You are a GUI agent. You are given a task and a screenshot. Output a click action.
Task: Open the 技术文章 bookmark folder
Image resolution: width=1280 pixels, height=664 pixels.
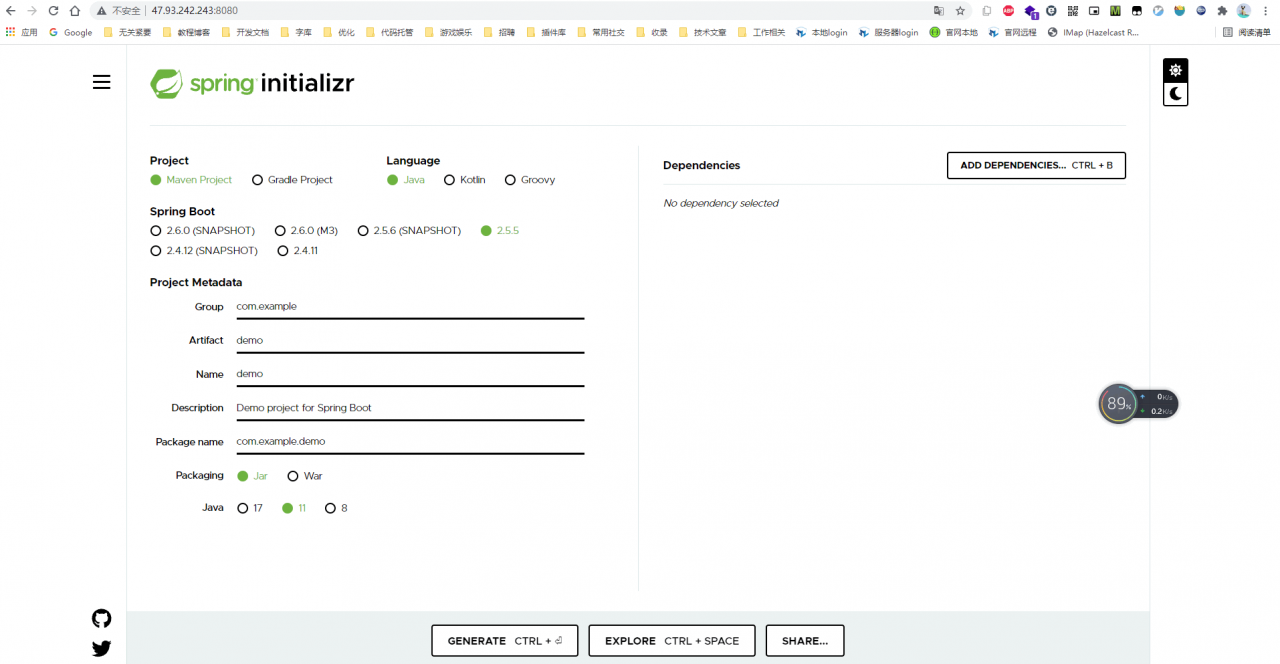click(x=702, y=32)
